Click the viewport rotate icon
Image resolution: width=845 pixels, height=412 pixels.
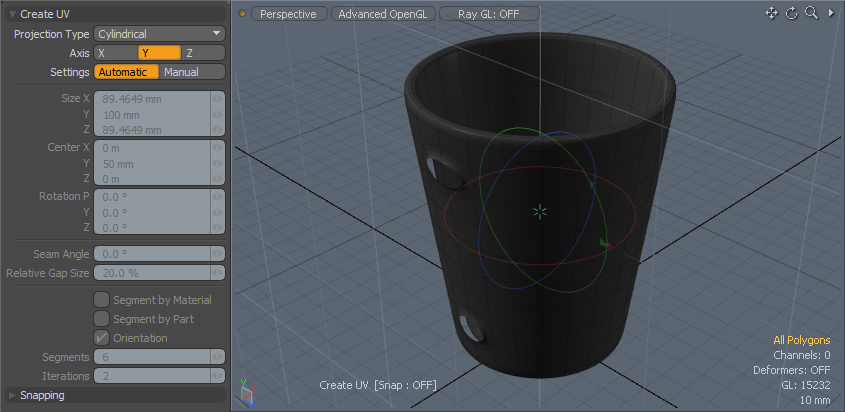[x=792, y=13]
